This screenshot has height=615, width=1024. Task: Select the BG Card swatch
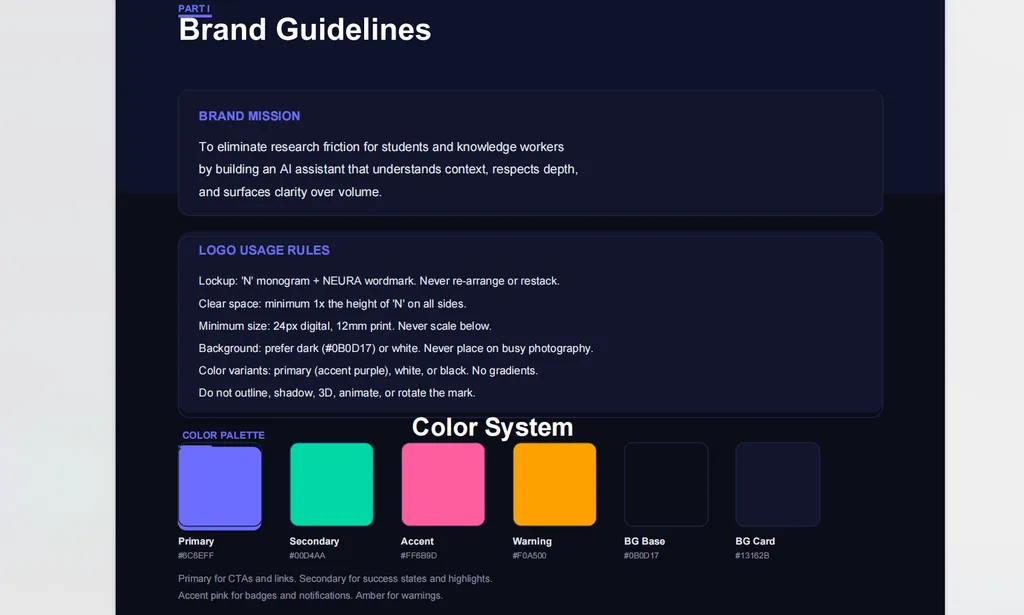pos(777,484)
